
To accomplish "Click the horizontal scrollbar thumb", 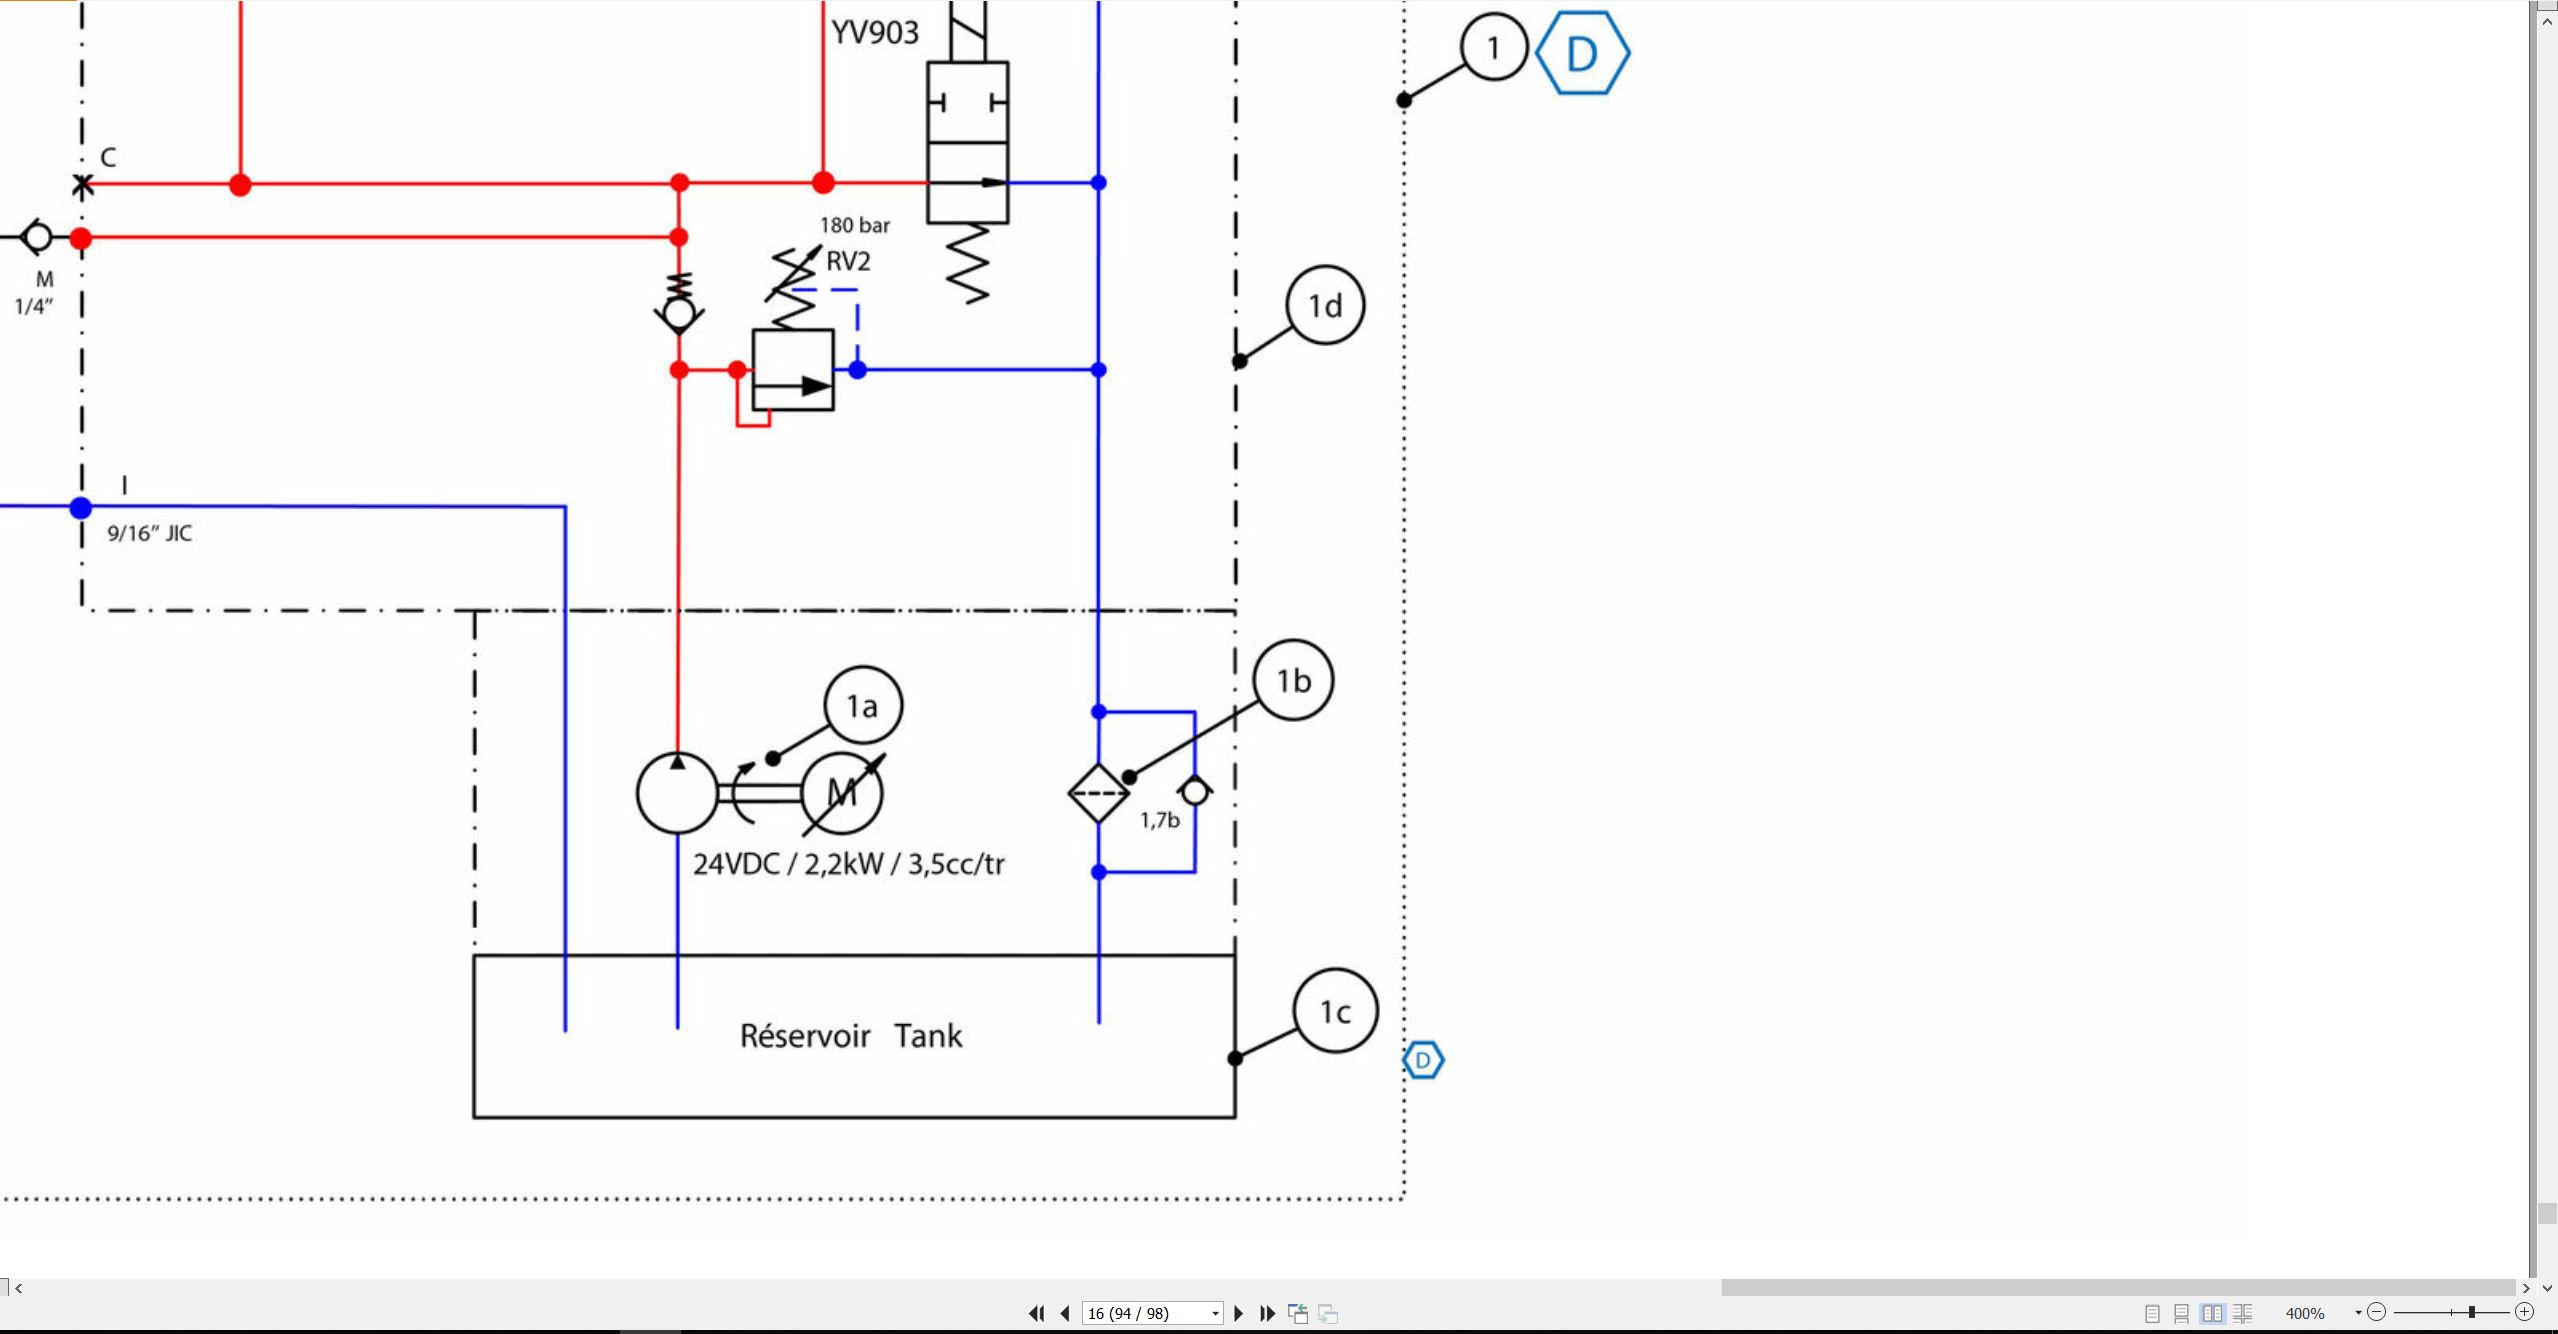I will point(2118,1288).
